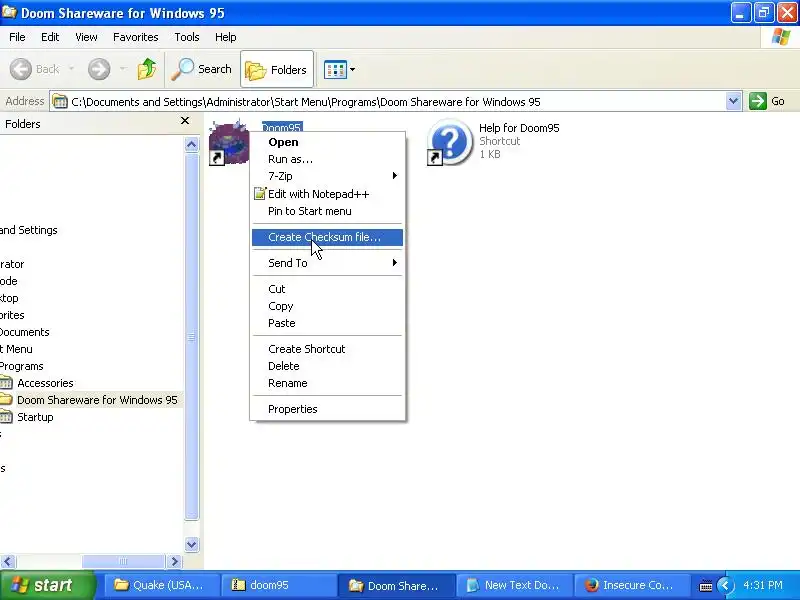Click the vertical scrollbar thumb in Folders pane
This screenshot has width=800, height=600.
click(x=191, y=337)
